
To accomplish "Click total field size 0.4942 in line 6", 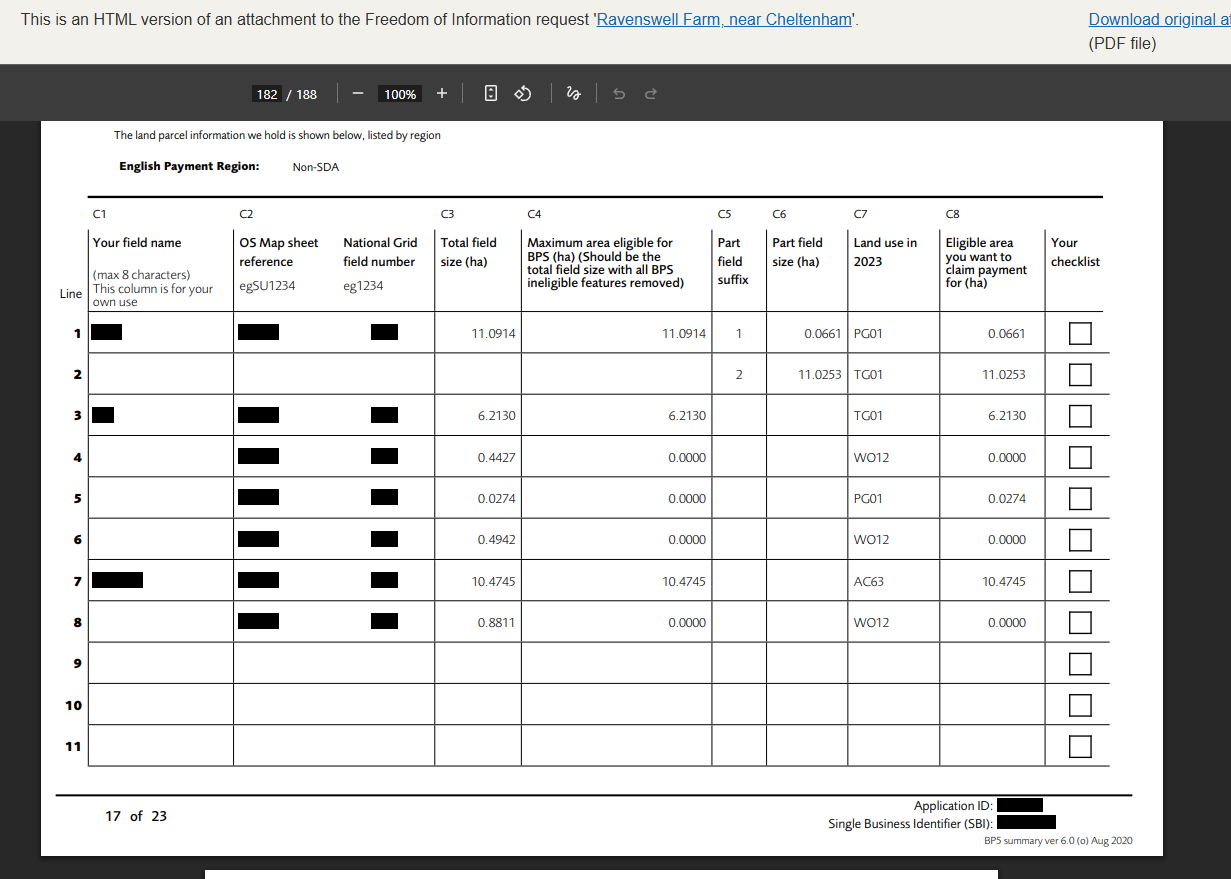I will pyautogui.click(x=497, y=540).
